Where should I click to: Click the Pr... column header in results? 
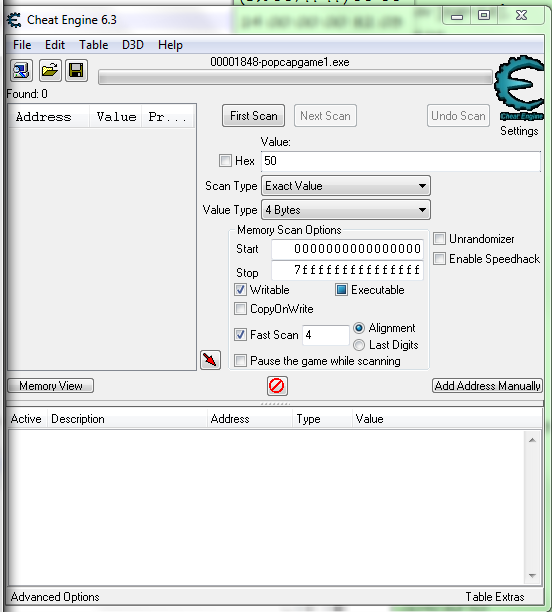coord(168,116)
